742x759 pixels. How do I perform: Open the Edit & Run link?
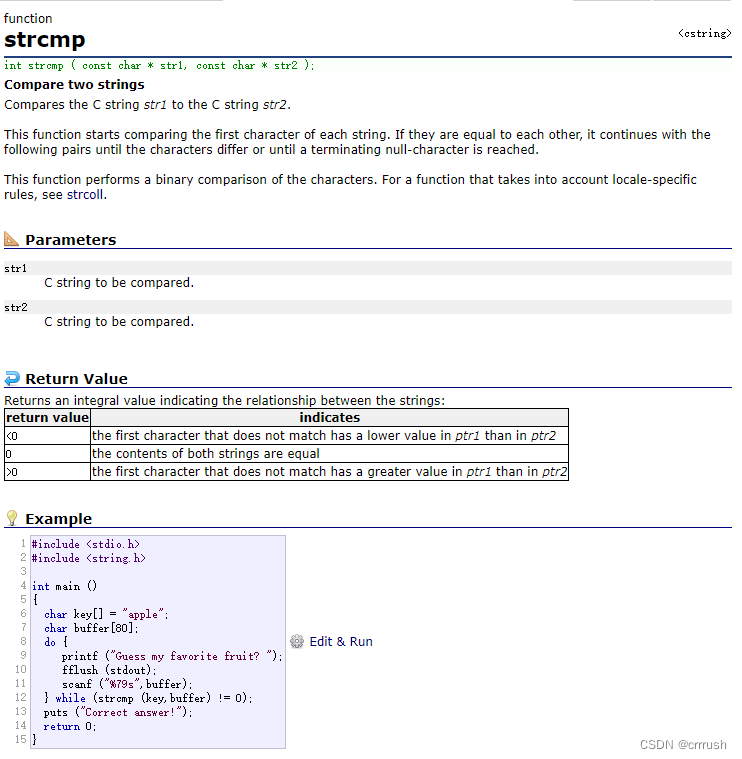coord(341,641)
